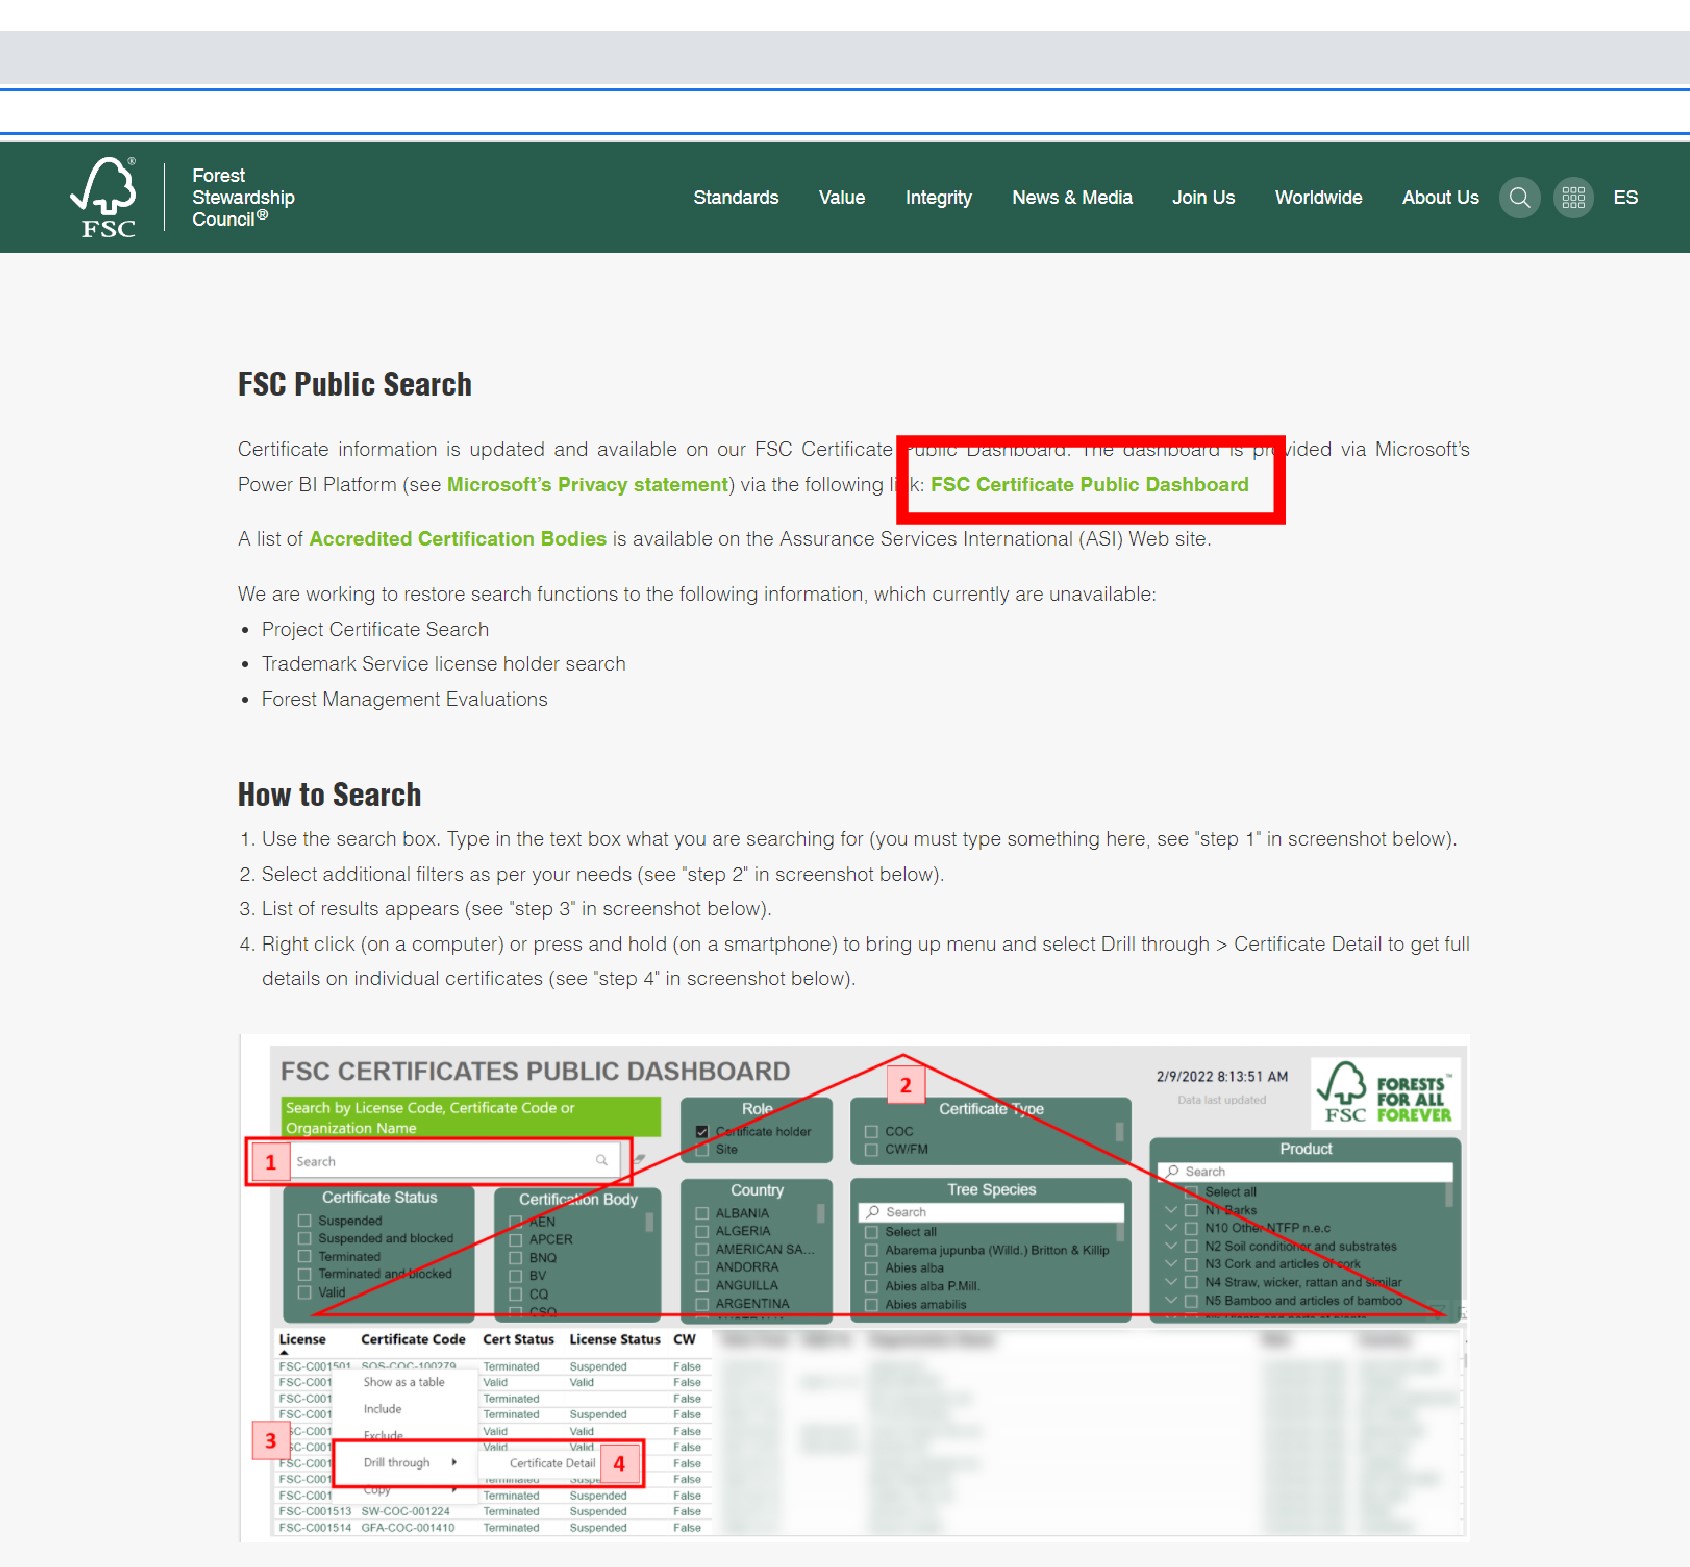Open the Standards menu
The image size is (1690, 1567).
[735, 198]
